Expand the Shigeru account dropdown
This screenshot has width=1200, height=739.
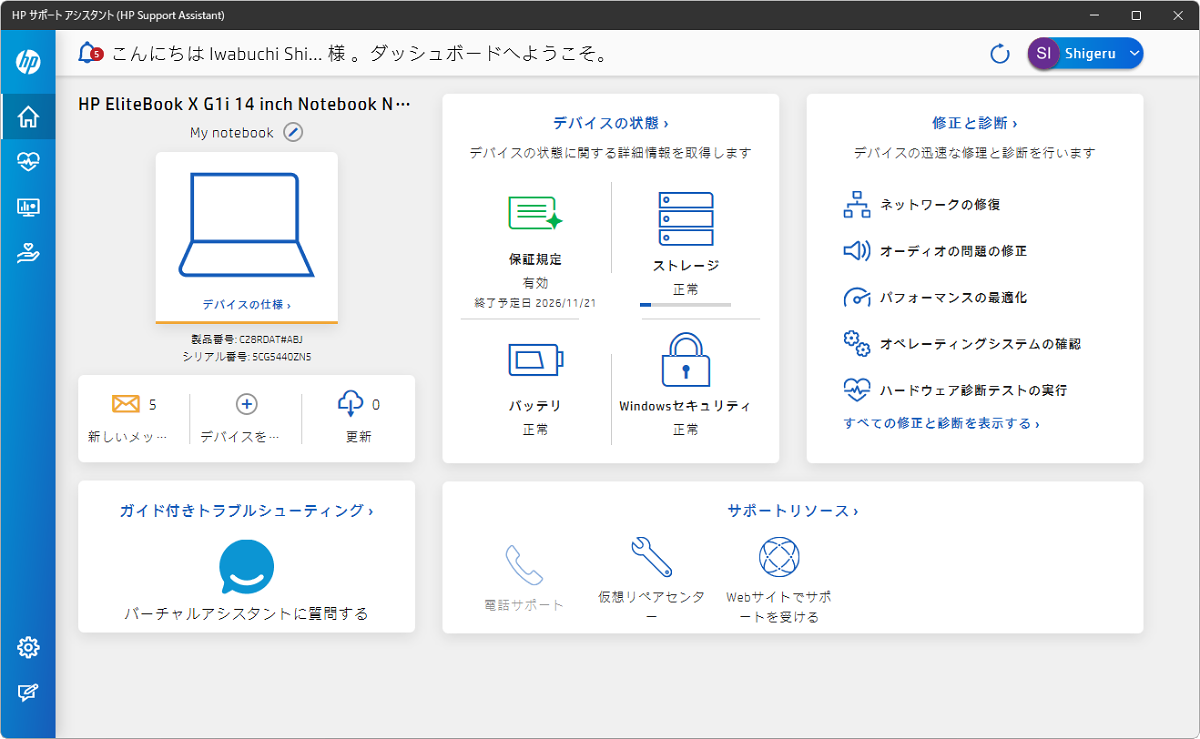tap(1134, 54)
